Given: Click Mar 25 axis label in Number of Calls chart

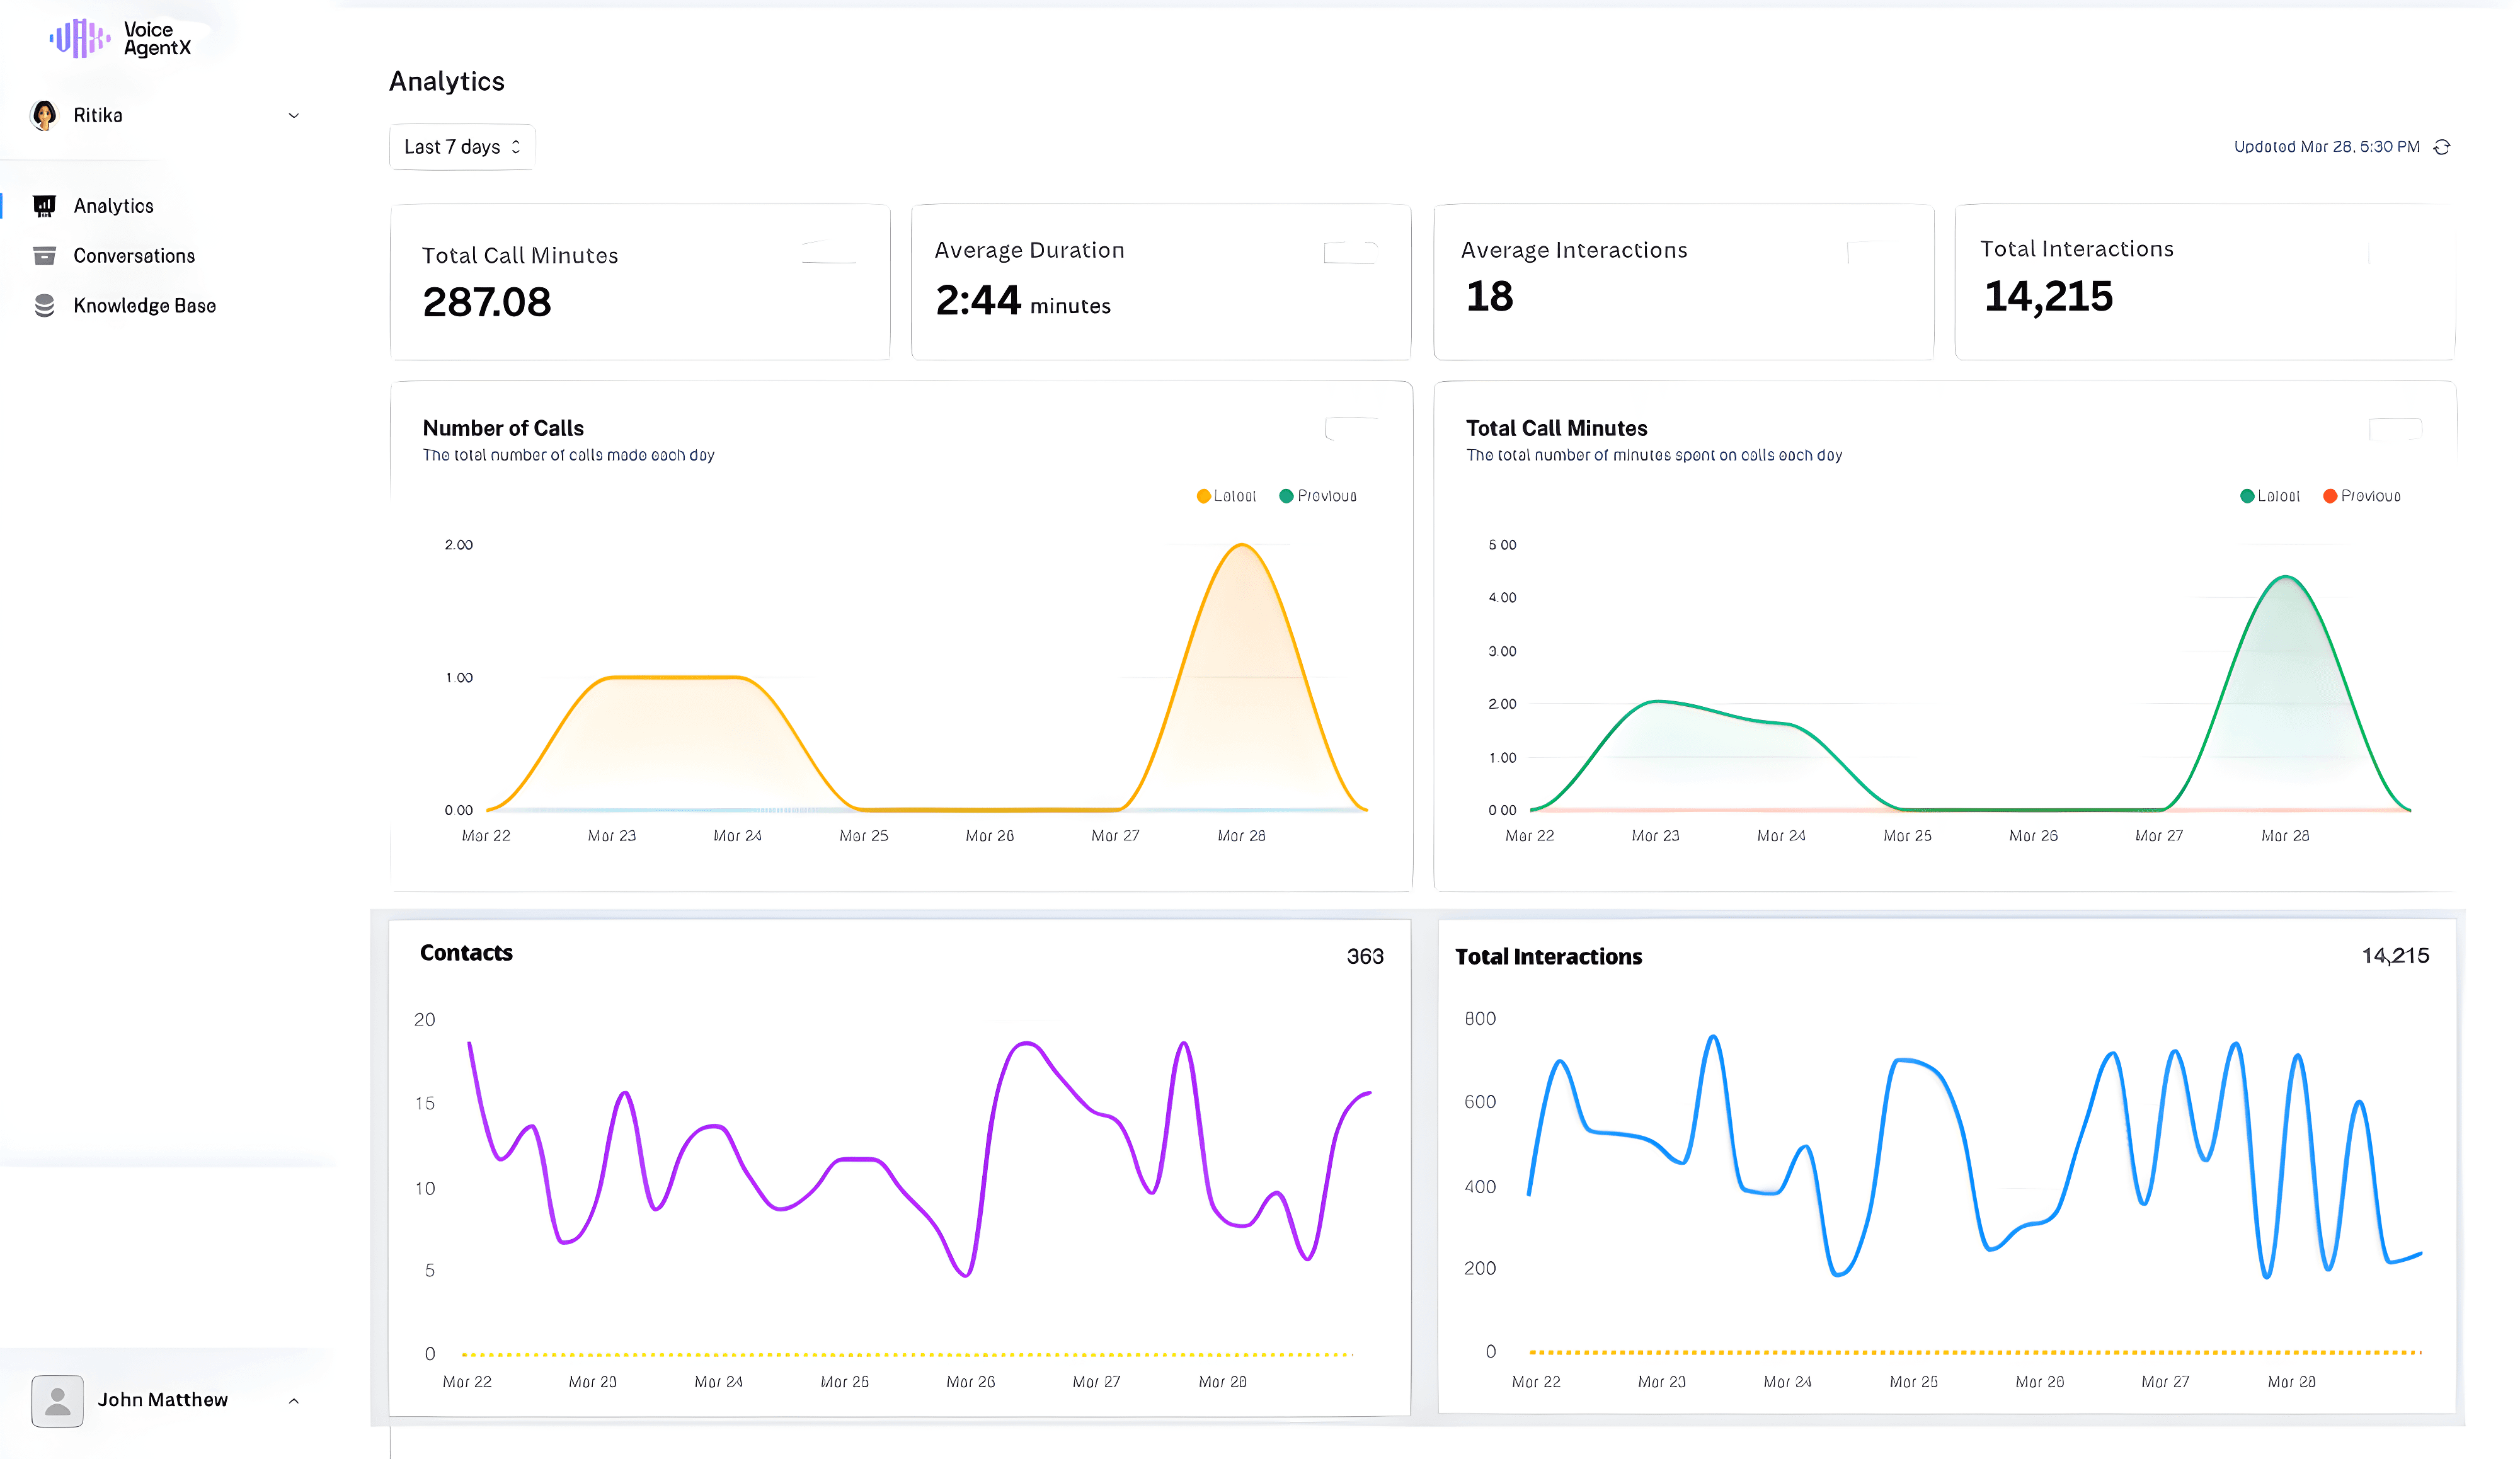Looking at the screenshot, I should point(864,836).
